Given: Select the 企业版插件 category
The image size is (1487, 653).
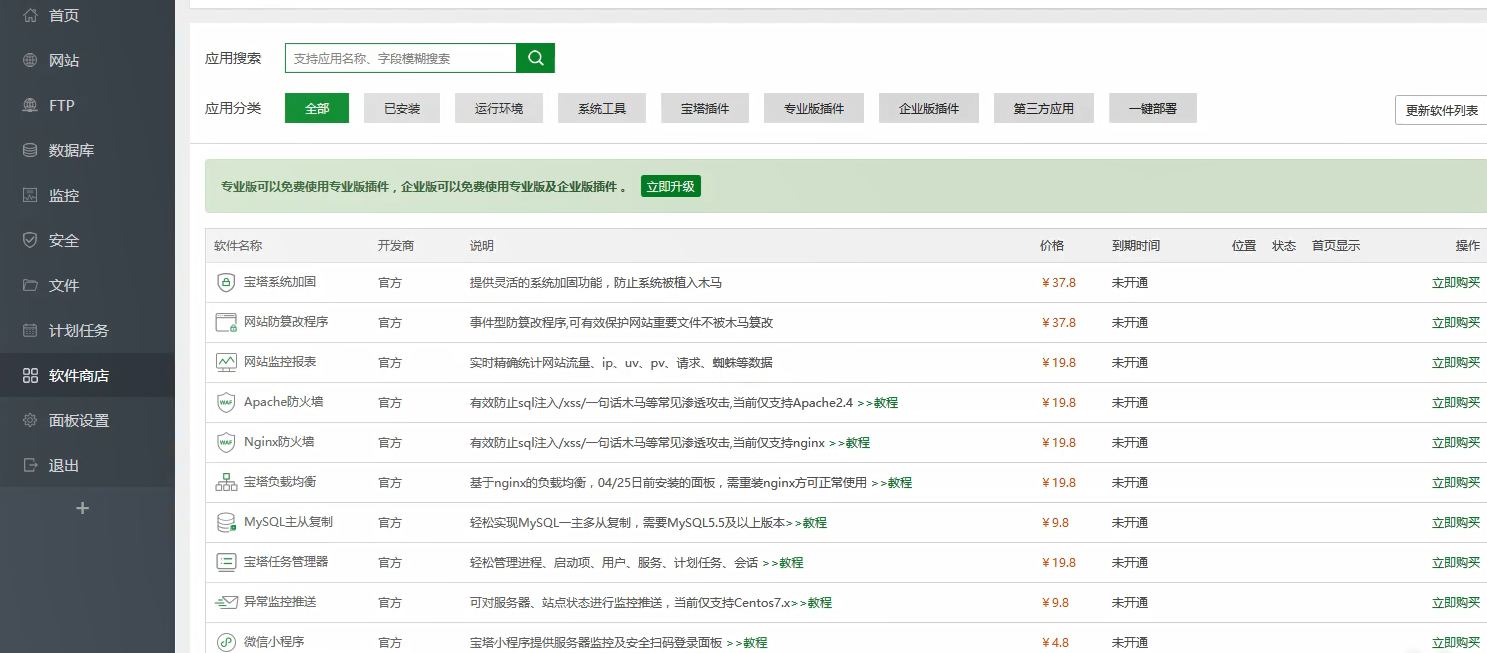Looking at the screenshot, I should (x=929, y=108).
